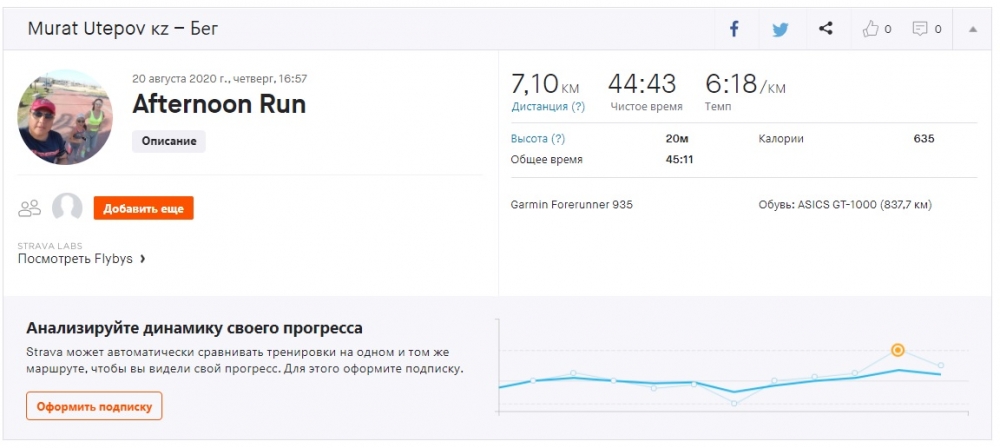Open the Дистанция (?) help link
Screen dimensions: 1000x448
pos(548,107)
